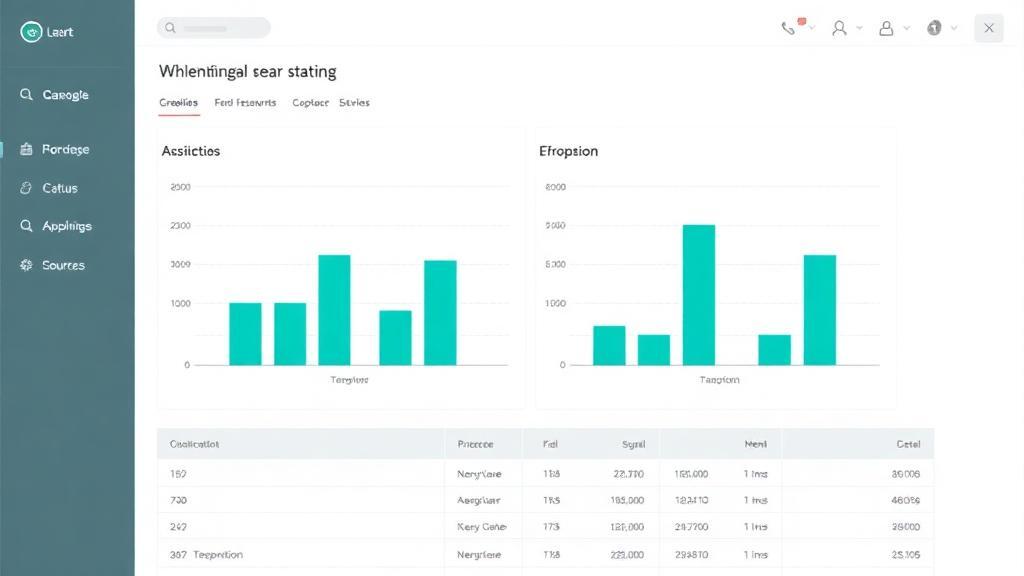Viewport: 1024px width, 576px height.
Task: Click the calendar icon next to Fordege
Action: tap(26, 149)
